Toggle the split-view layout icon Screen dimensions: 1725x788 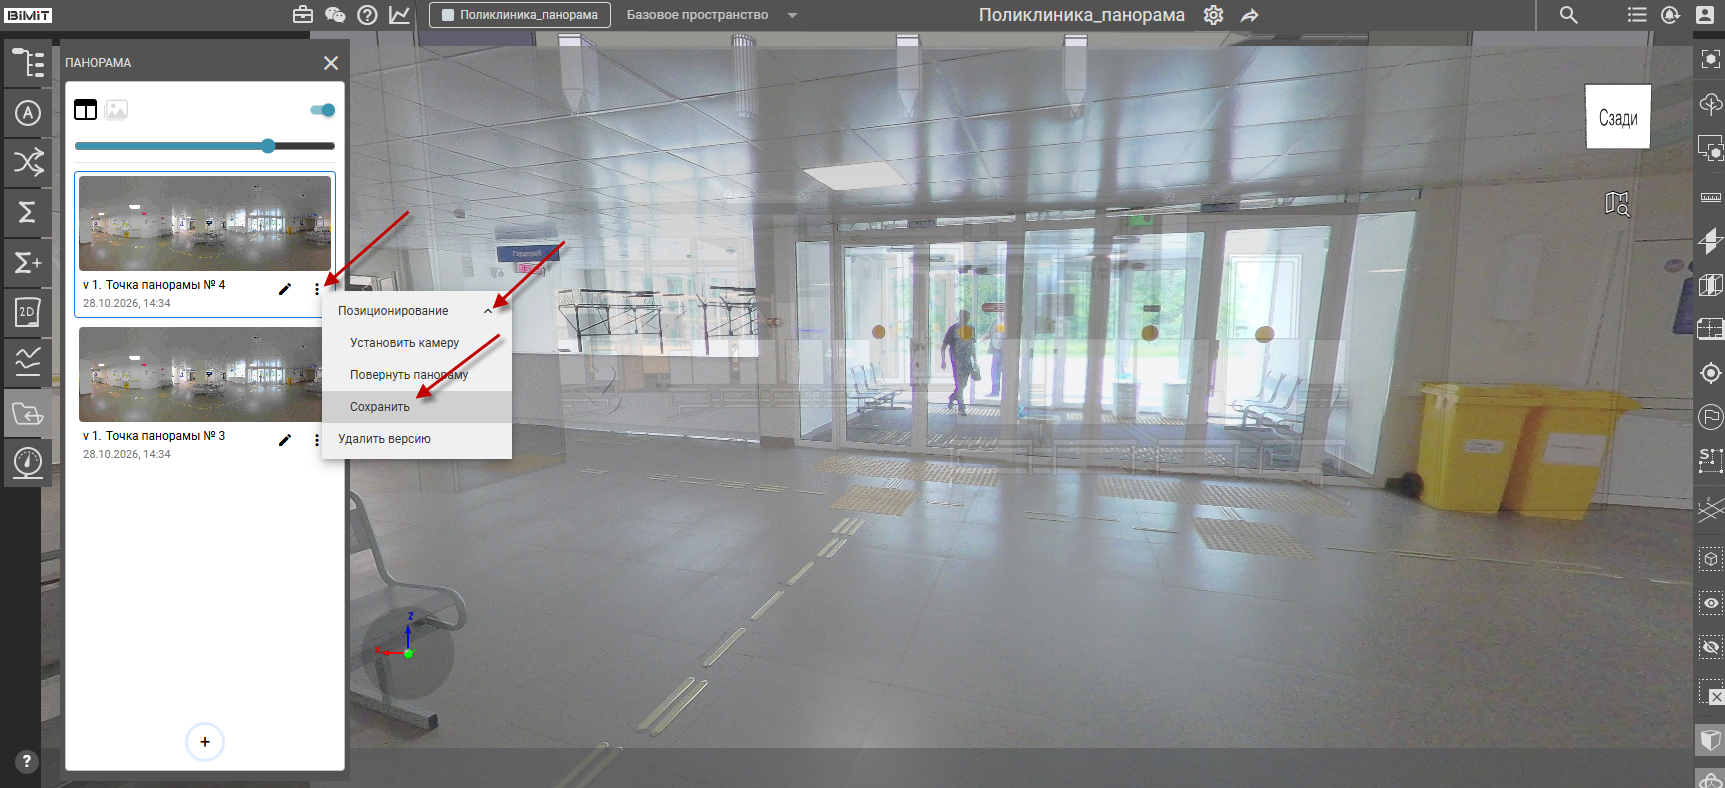tap(86, 110)
